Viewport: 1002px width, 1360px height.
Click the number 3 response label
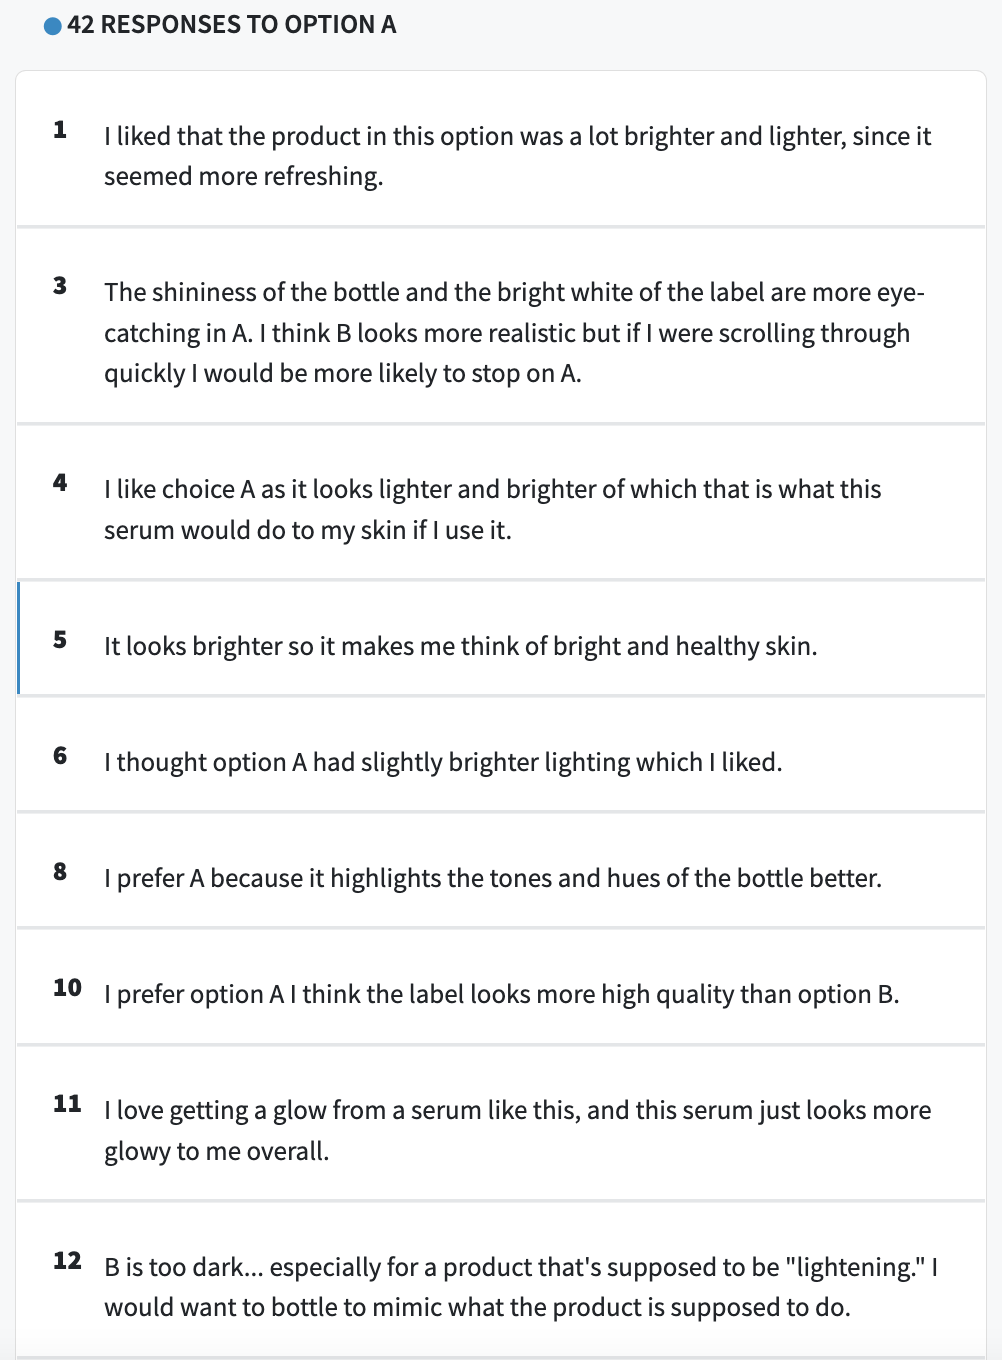click(x=60, y=286)
